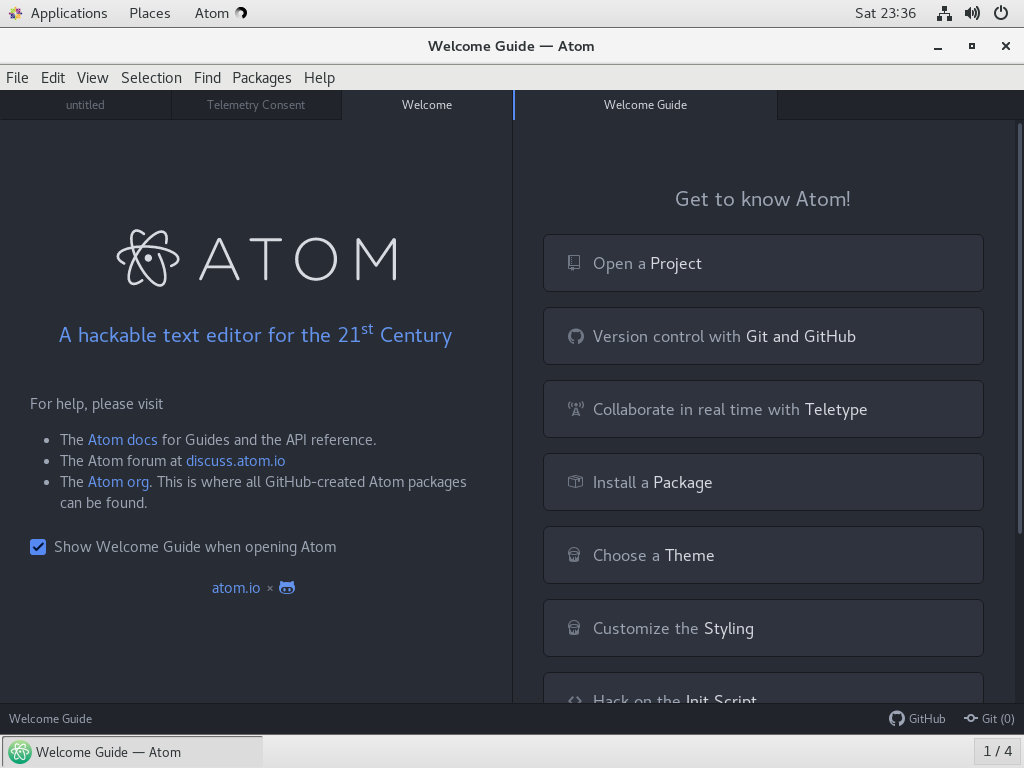Click the Sat 23:36 clock
This screenshot has width=1024, height=768.
[885, 13]
